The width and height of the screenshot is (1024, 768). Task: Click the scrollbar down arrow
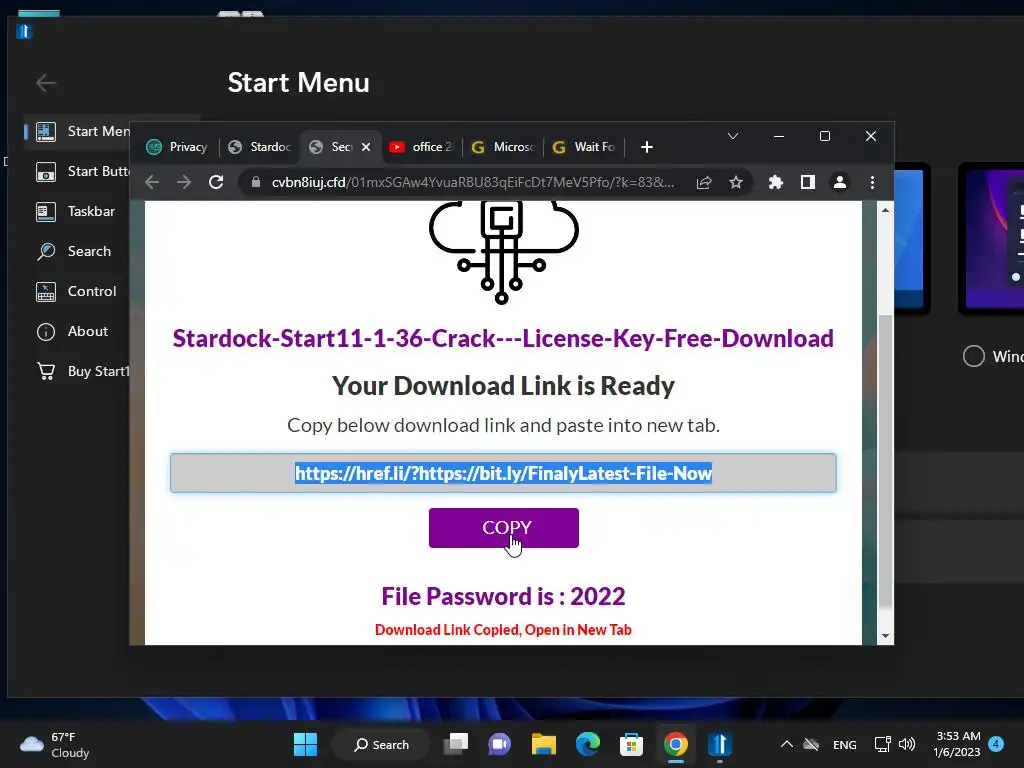(x=885, y=635)
